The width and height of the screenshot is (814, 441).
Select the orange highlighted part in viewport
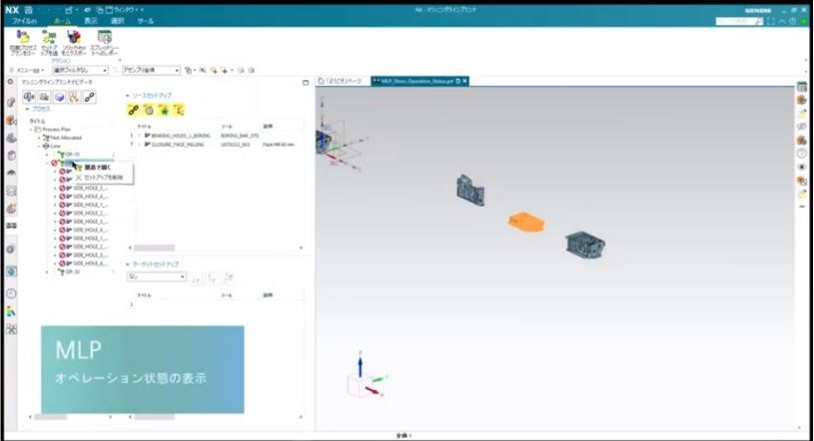tap(526, 222)
